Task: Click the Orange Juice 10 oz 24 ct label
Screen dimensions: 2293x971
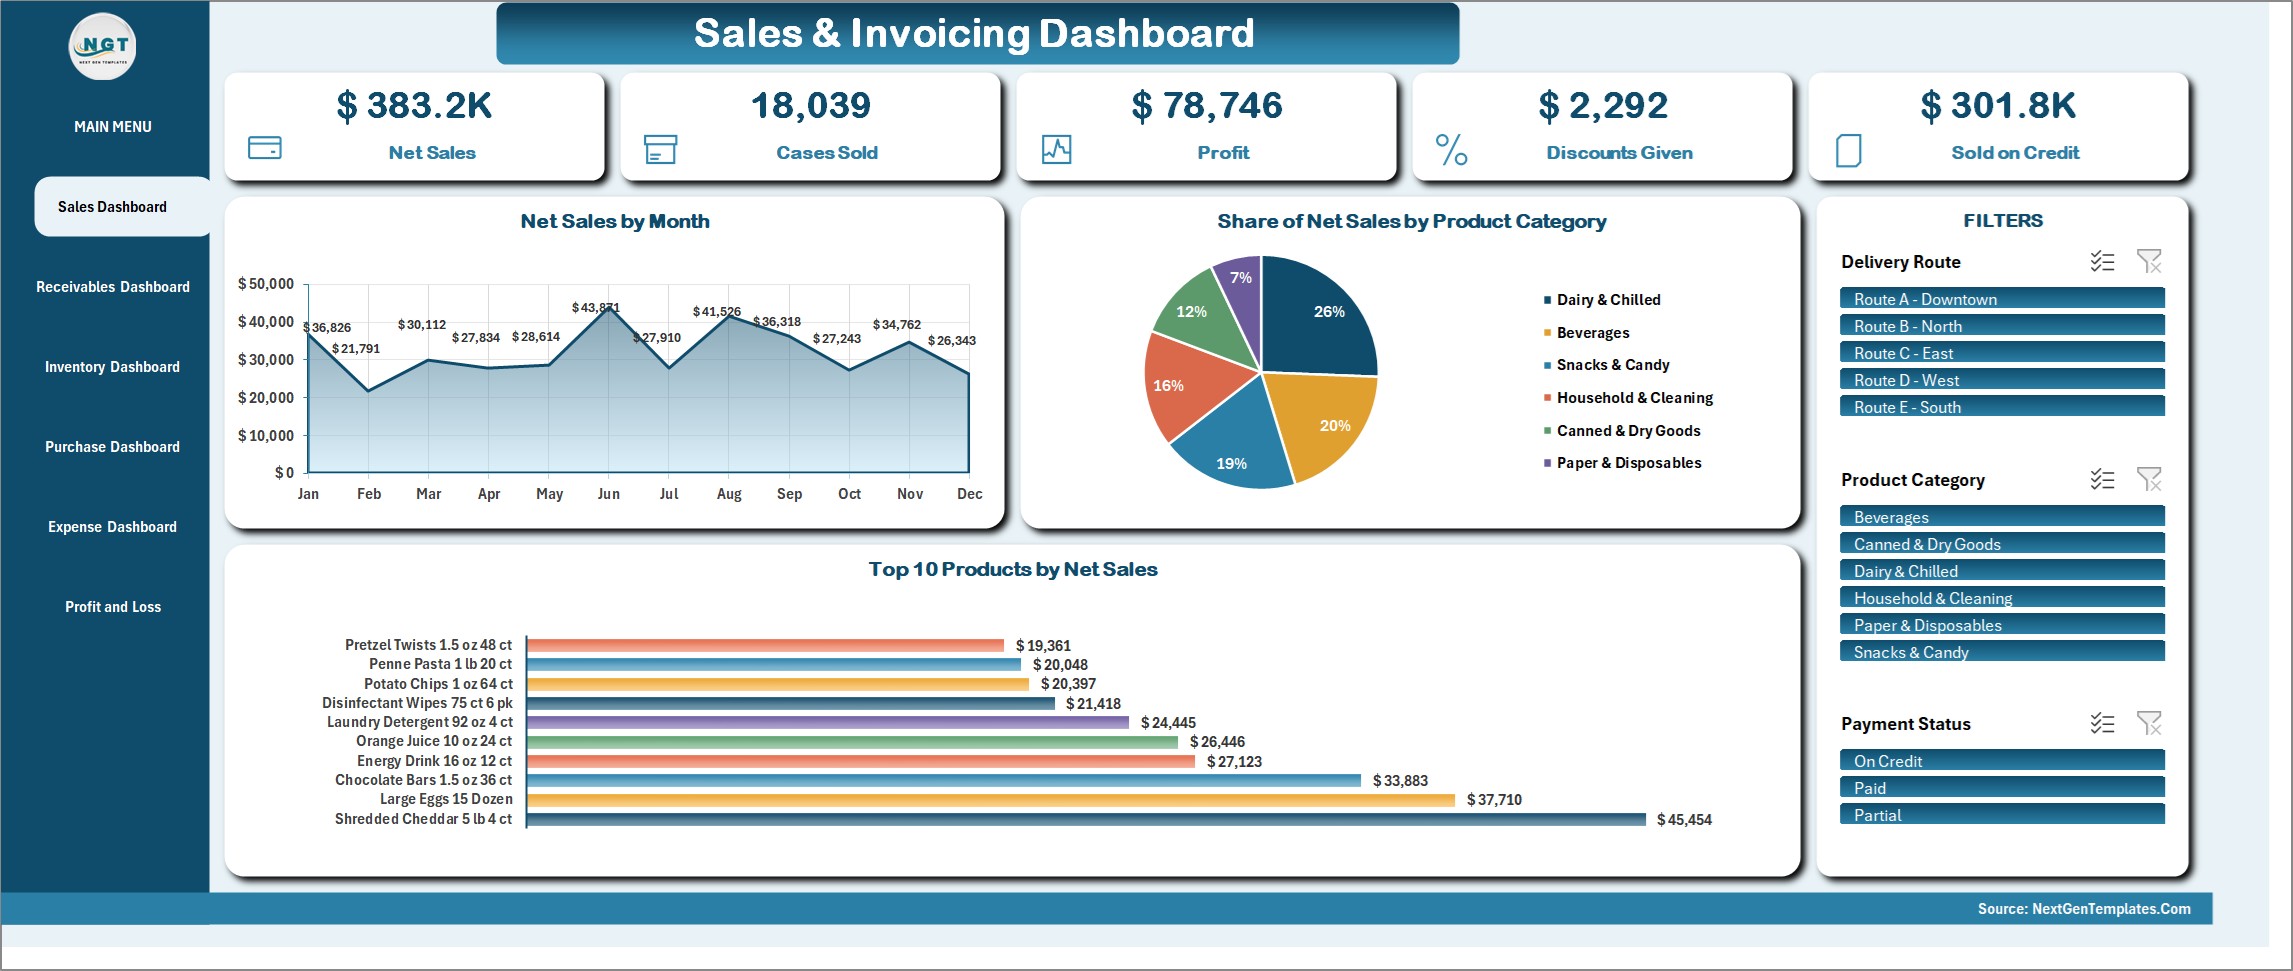Action: [434, 741]
